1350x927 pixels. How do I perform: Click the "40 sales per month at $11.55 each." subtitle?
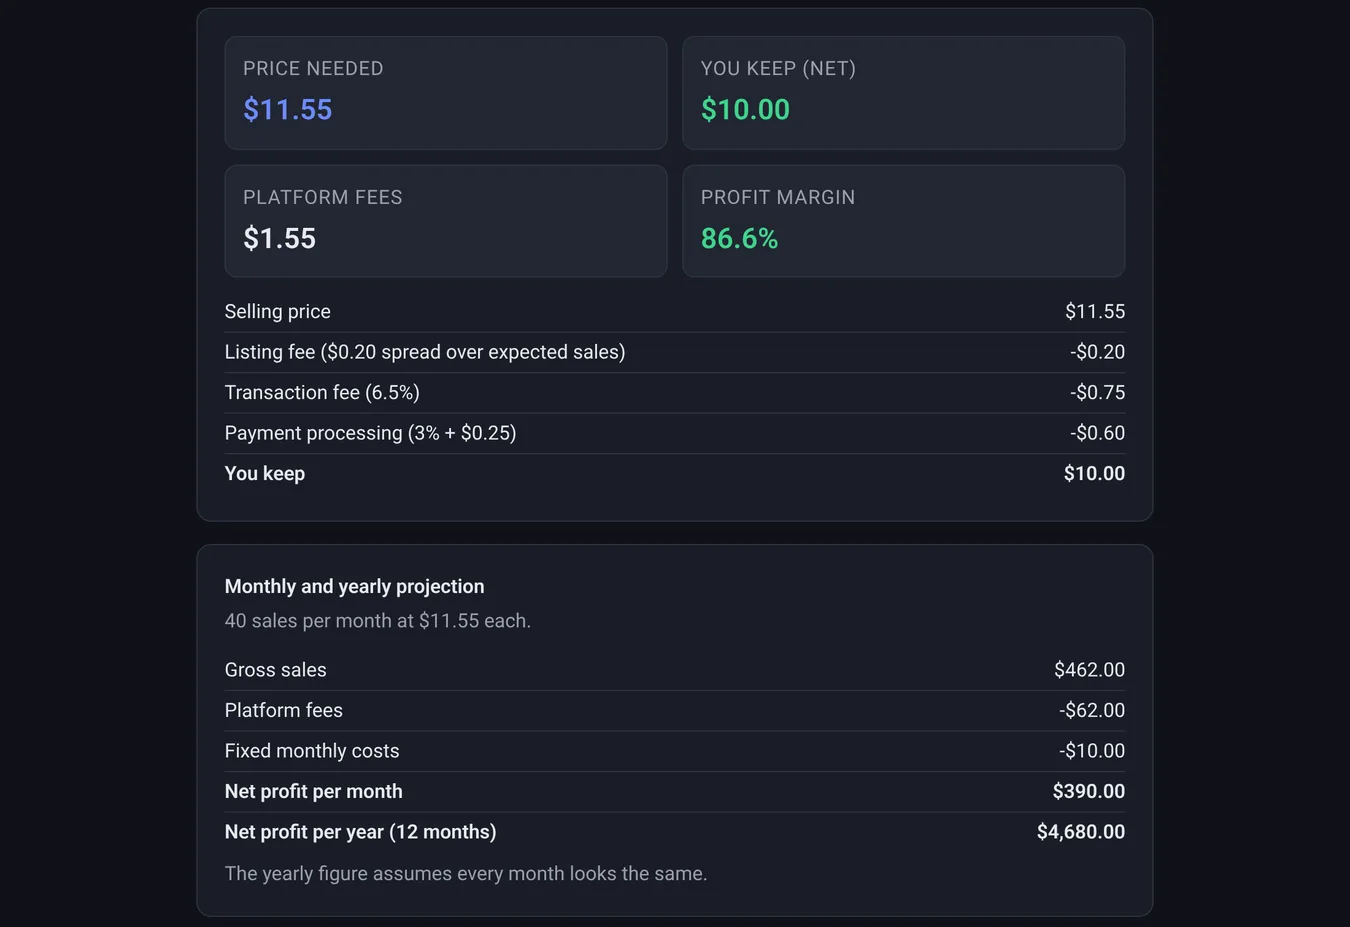(x=378, y=620)
